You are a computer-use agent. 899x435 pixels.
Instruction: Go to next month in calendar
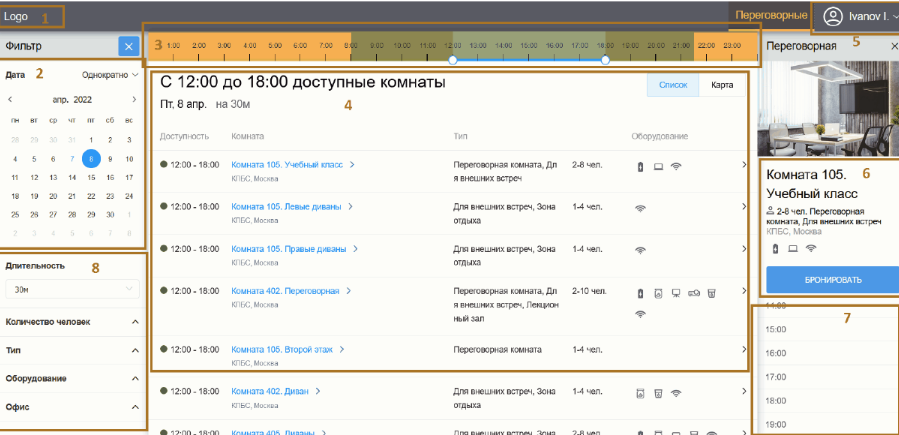[x=134, y=99]
